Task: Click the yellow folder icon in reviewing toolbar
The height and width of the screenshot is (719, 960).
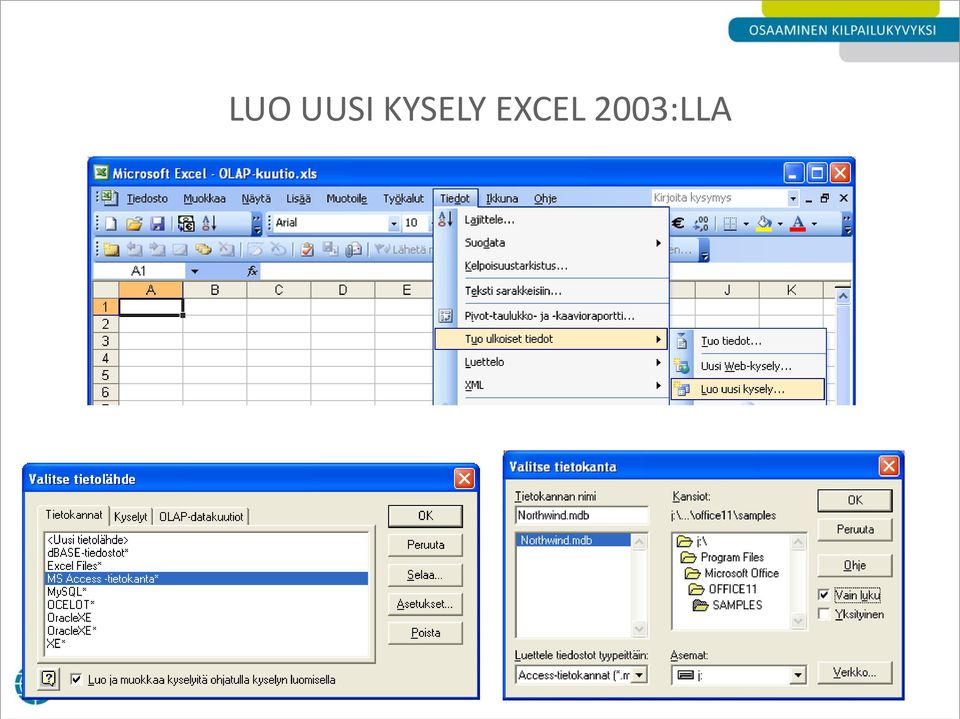Action: pos(111,249)
